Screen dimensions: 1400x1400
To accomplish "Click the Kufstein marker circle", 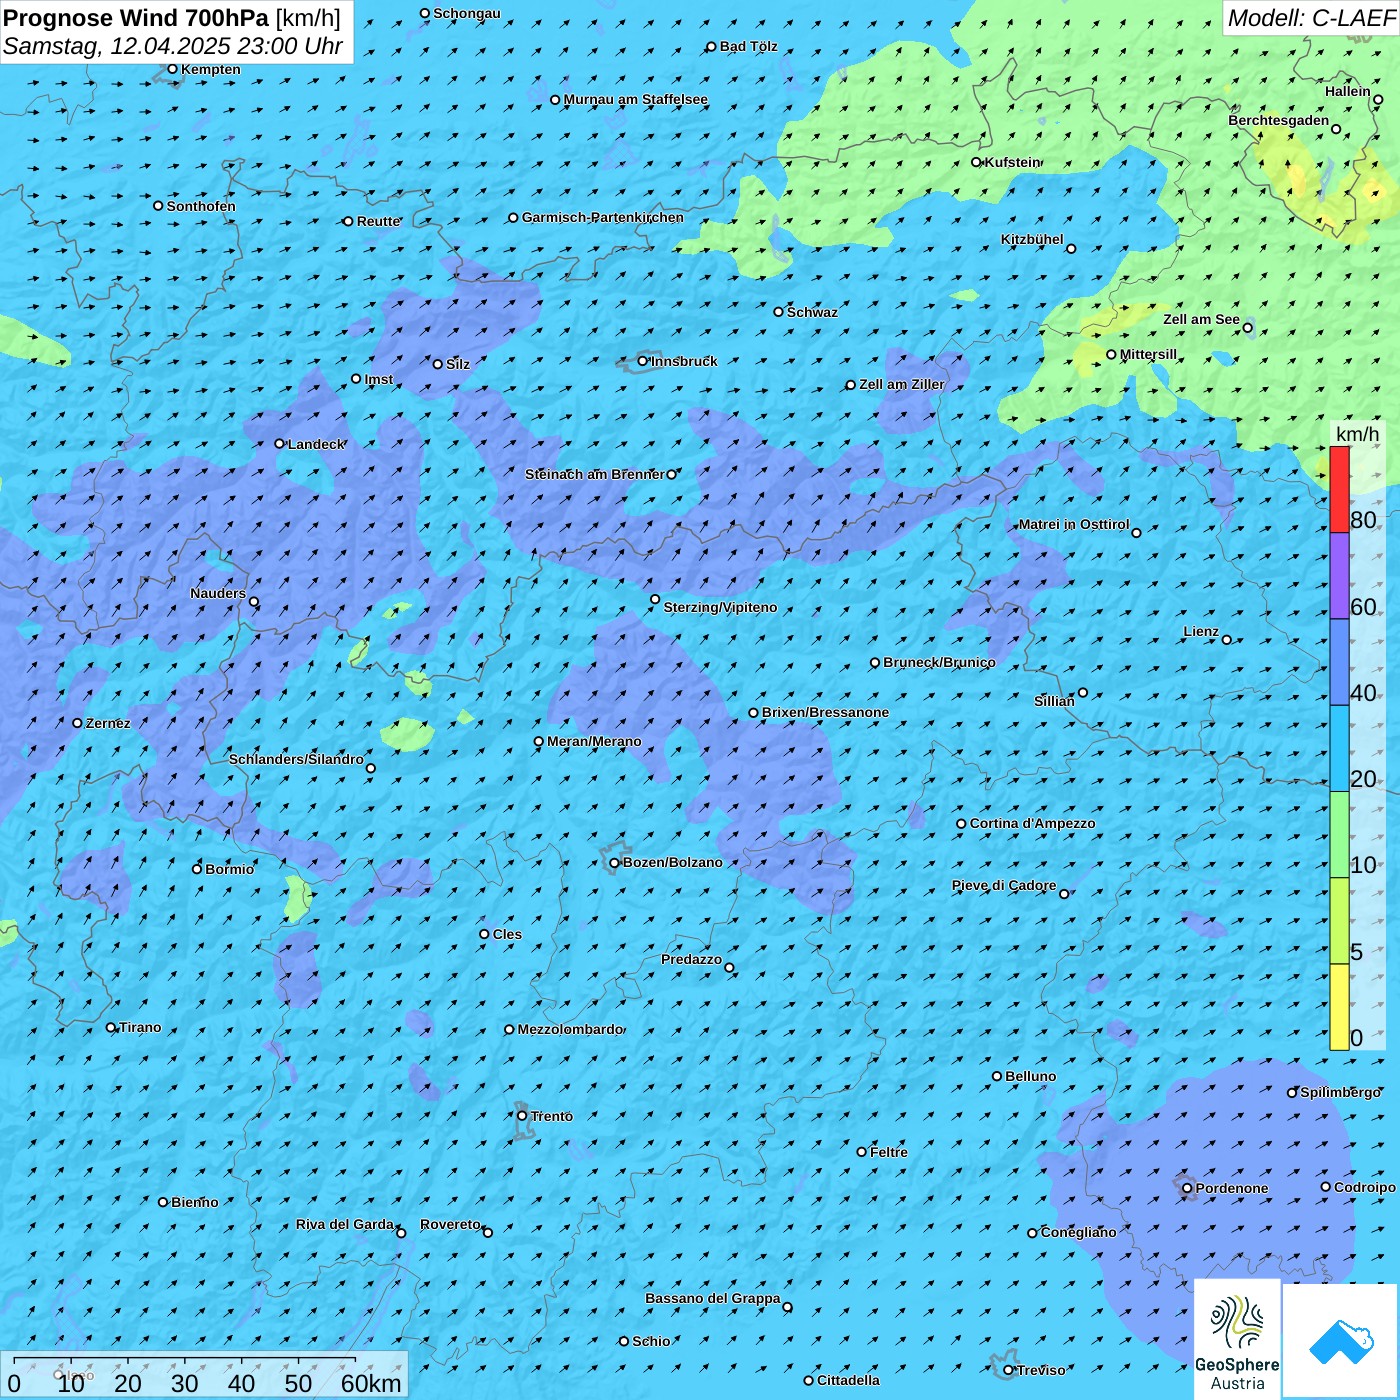I will (977, 162).
